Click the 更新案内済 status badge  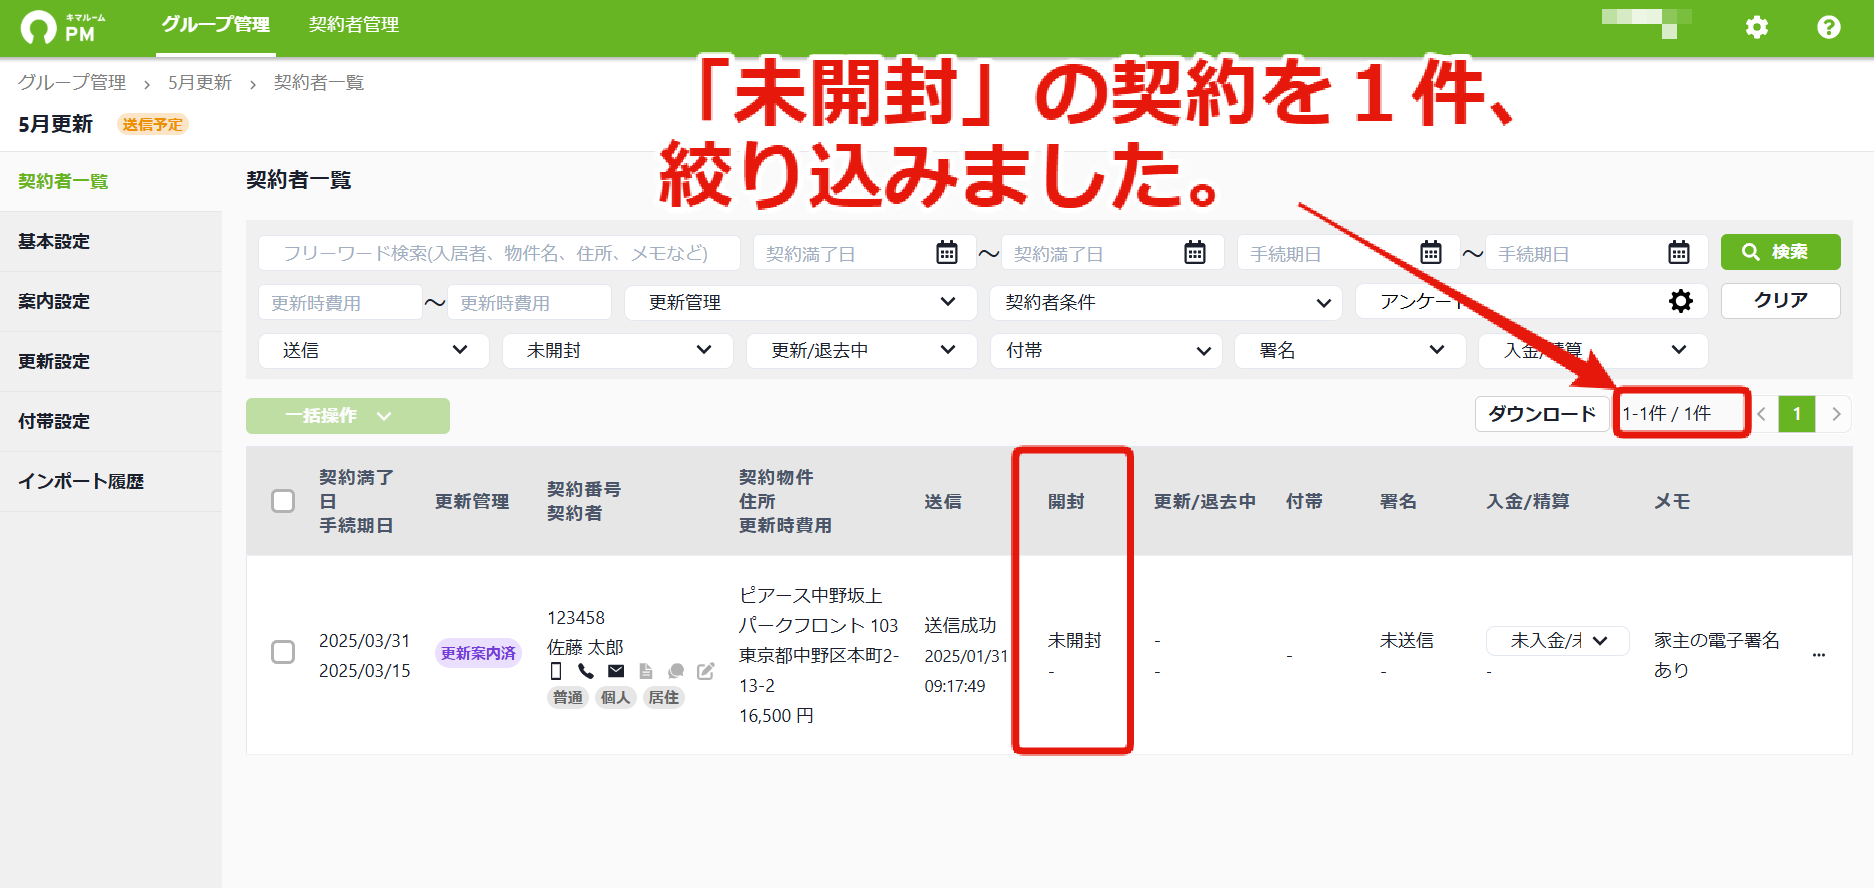coord(479,653)
